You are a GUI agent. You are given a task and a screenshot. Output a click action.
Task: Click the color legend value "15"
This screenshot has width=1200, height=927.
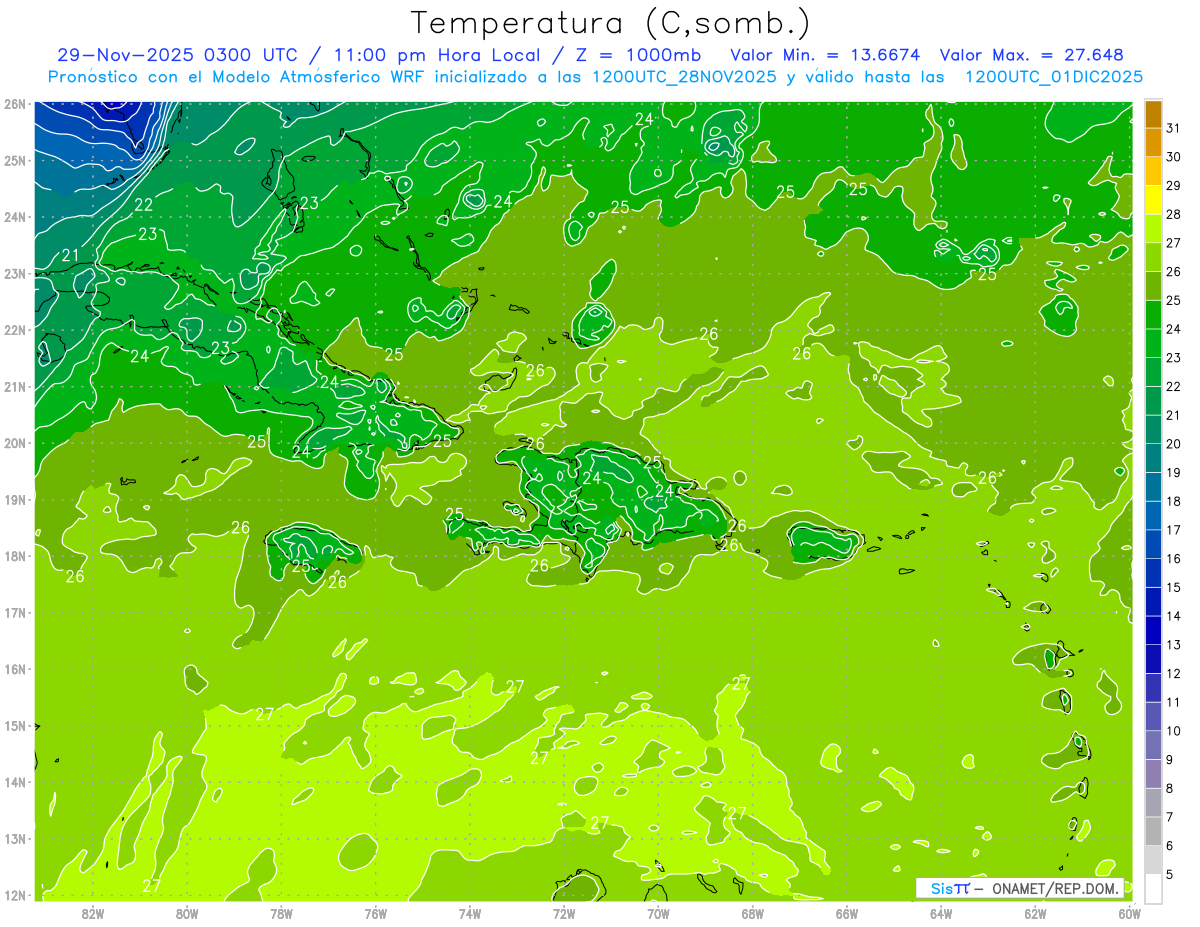(1173, 588)
